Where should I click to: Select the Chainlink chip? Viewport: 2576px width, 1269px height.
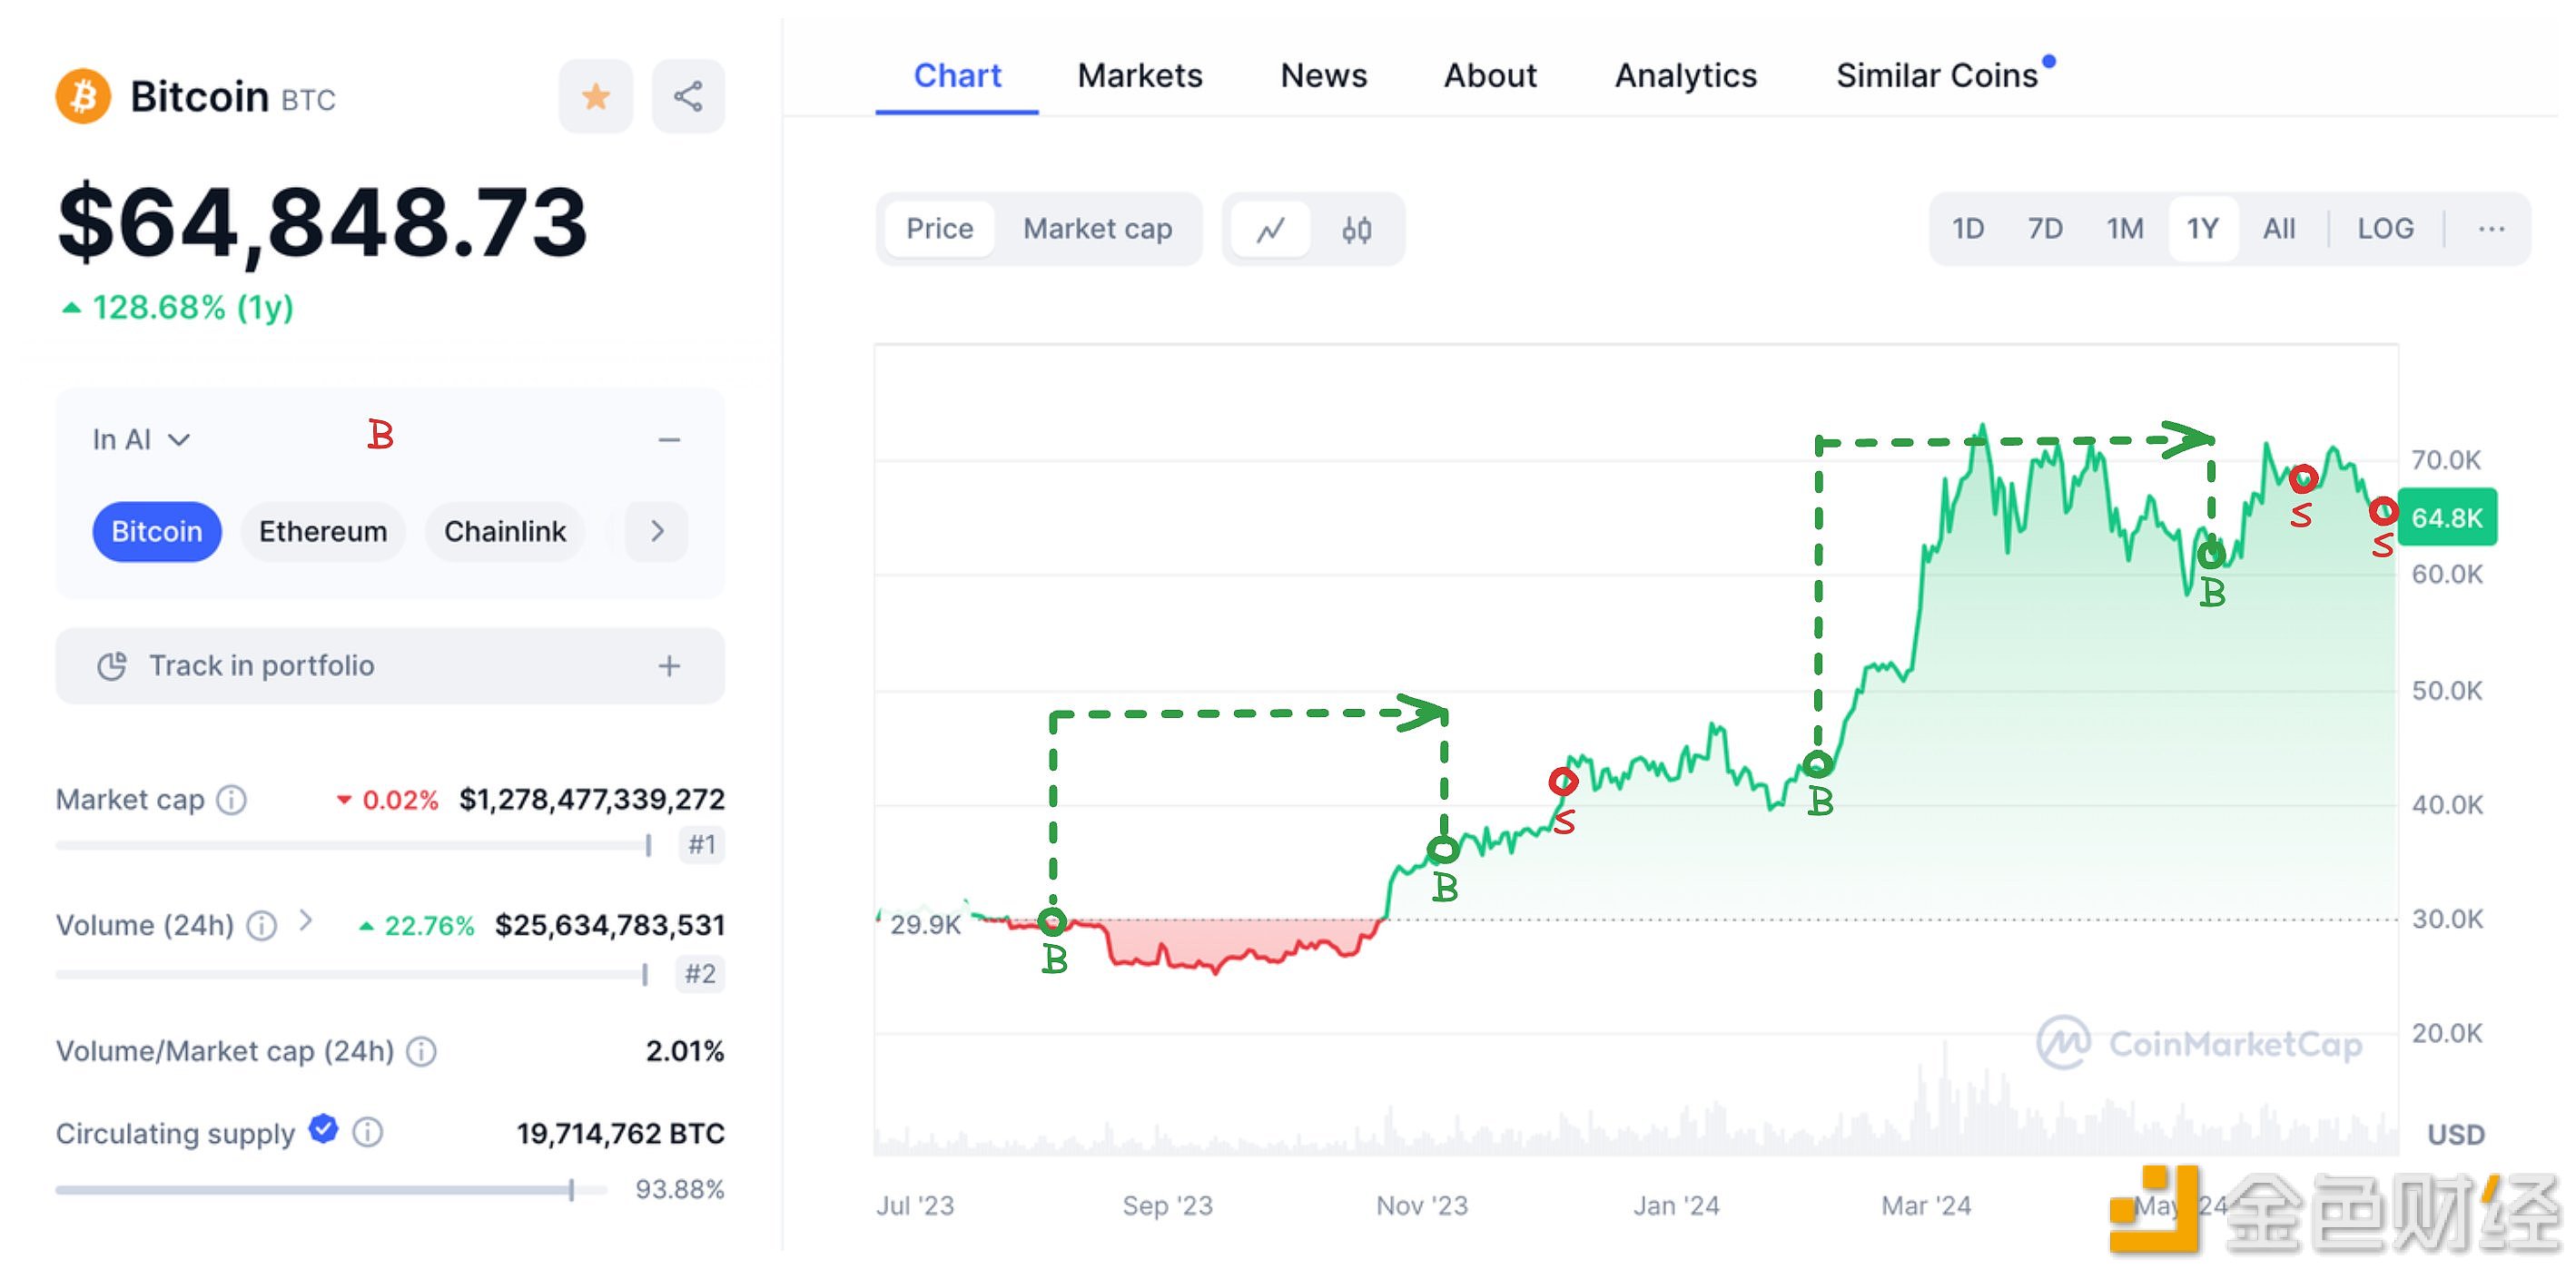(505, 531)
